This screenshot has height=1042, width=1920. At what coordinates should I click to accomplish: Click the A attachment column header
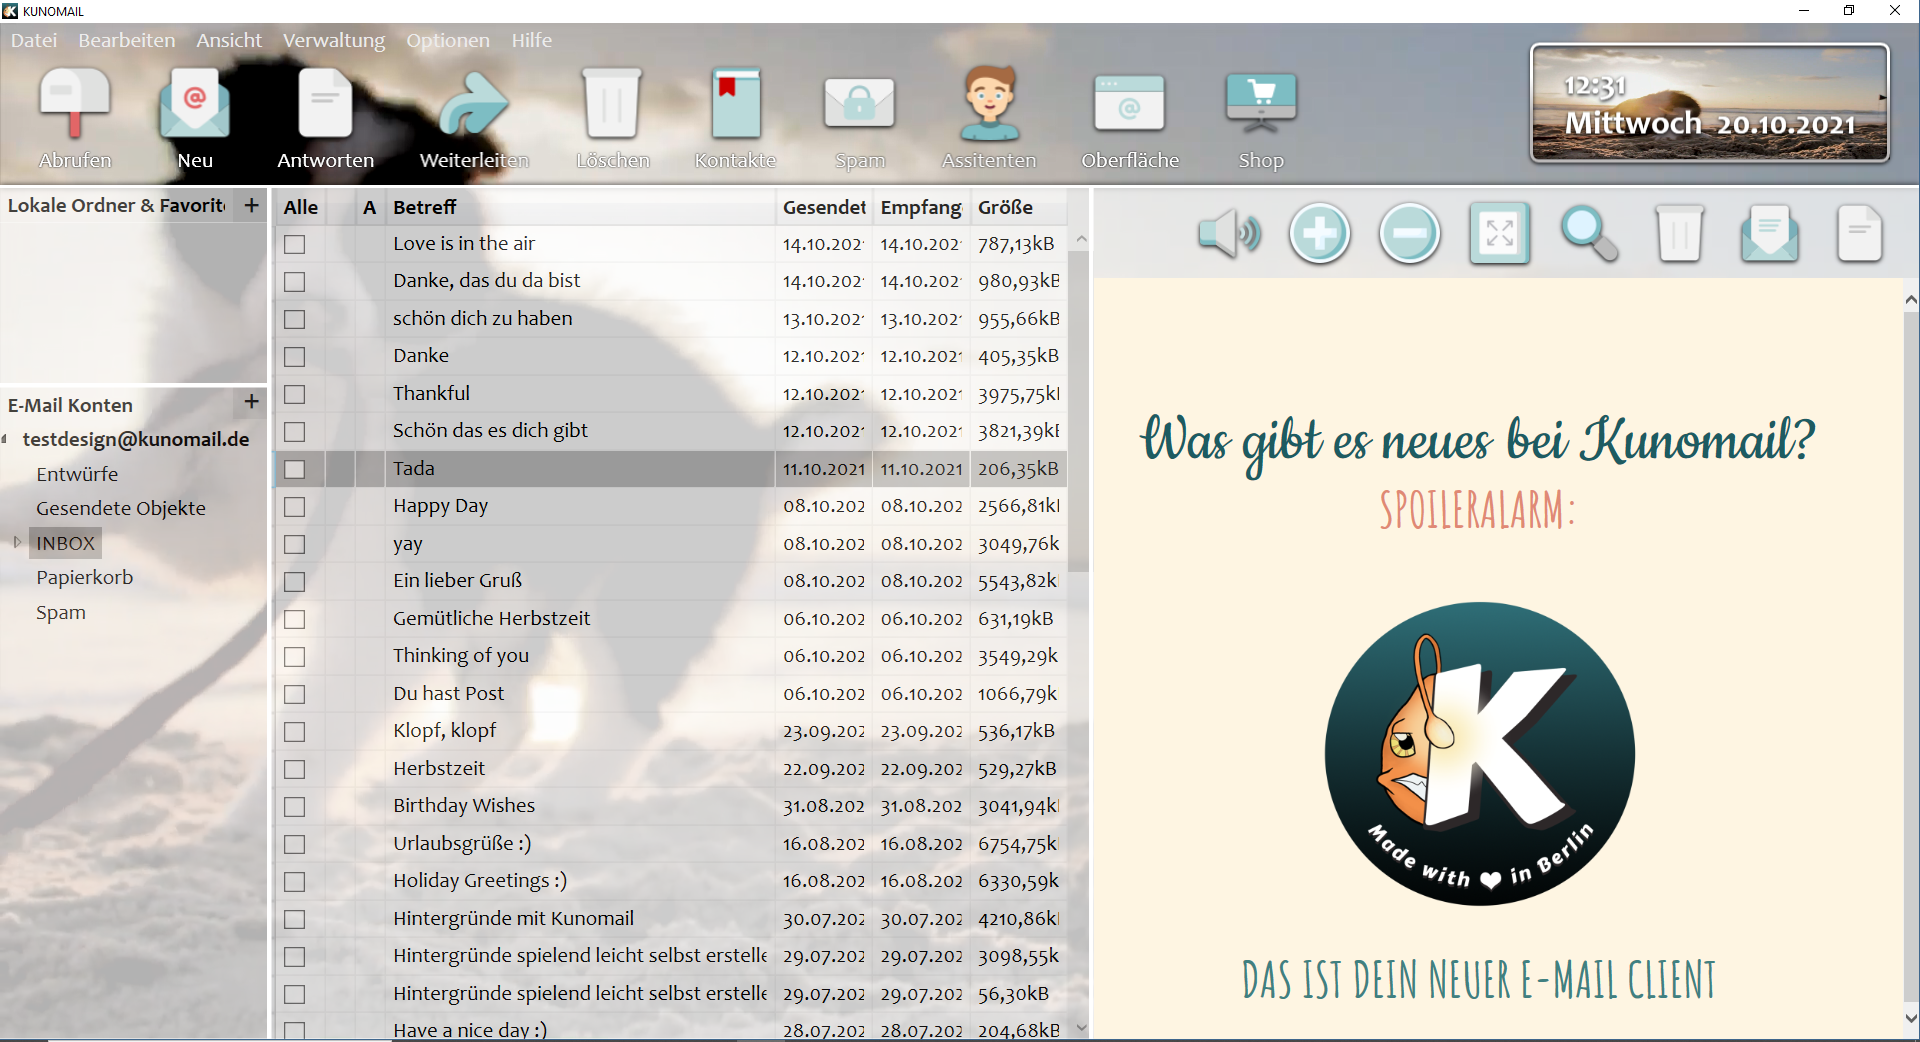[369, 207]
